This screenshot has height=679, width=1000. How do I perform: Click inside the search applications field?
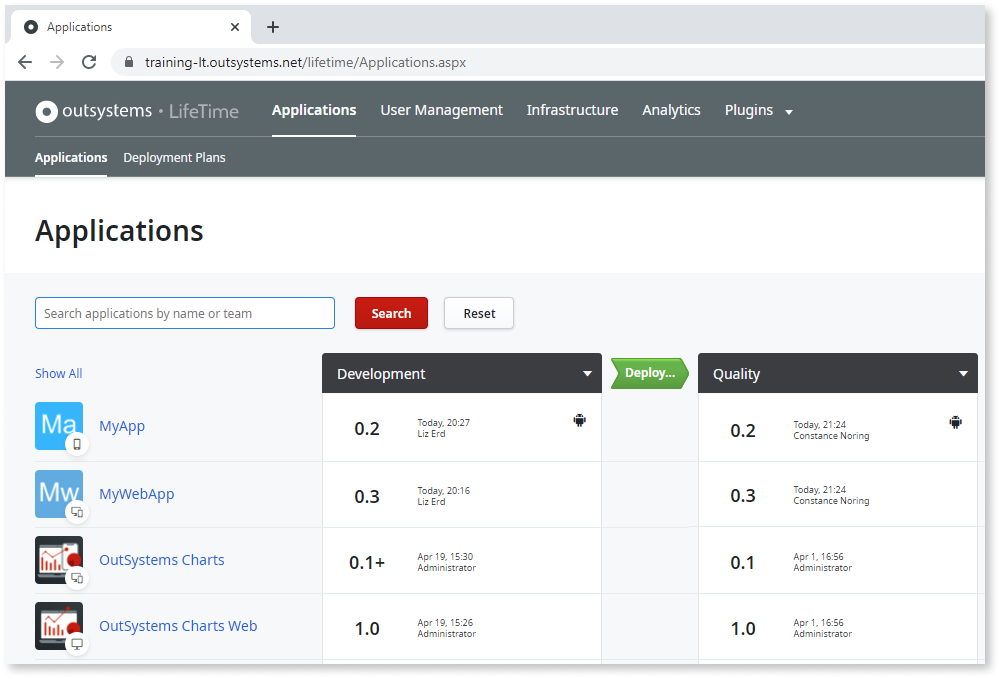[184, 313]
